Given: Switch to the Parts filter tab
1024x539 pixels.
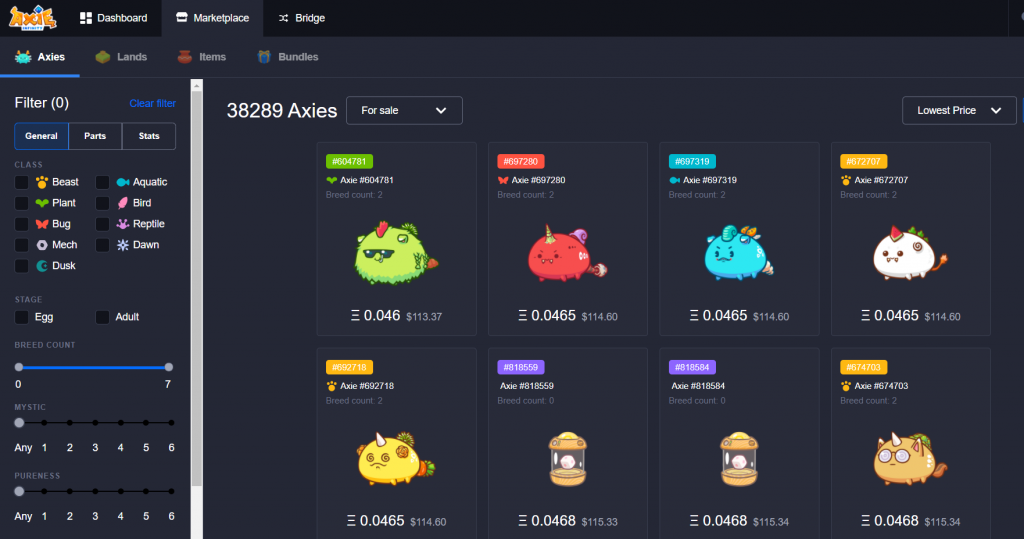Looking at the screenshot, I should point(95,136).
